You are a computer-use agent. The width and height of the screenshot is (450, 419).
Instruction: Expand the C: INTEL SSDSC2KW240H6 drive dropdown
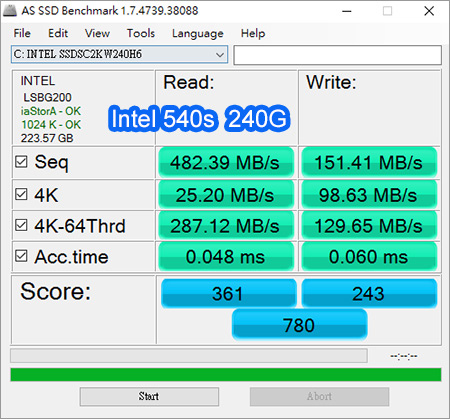119,54
